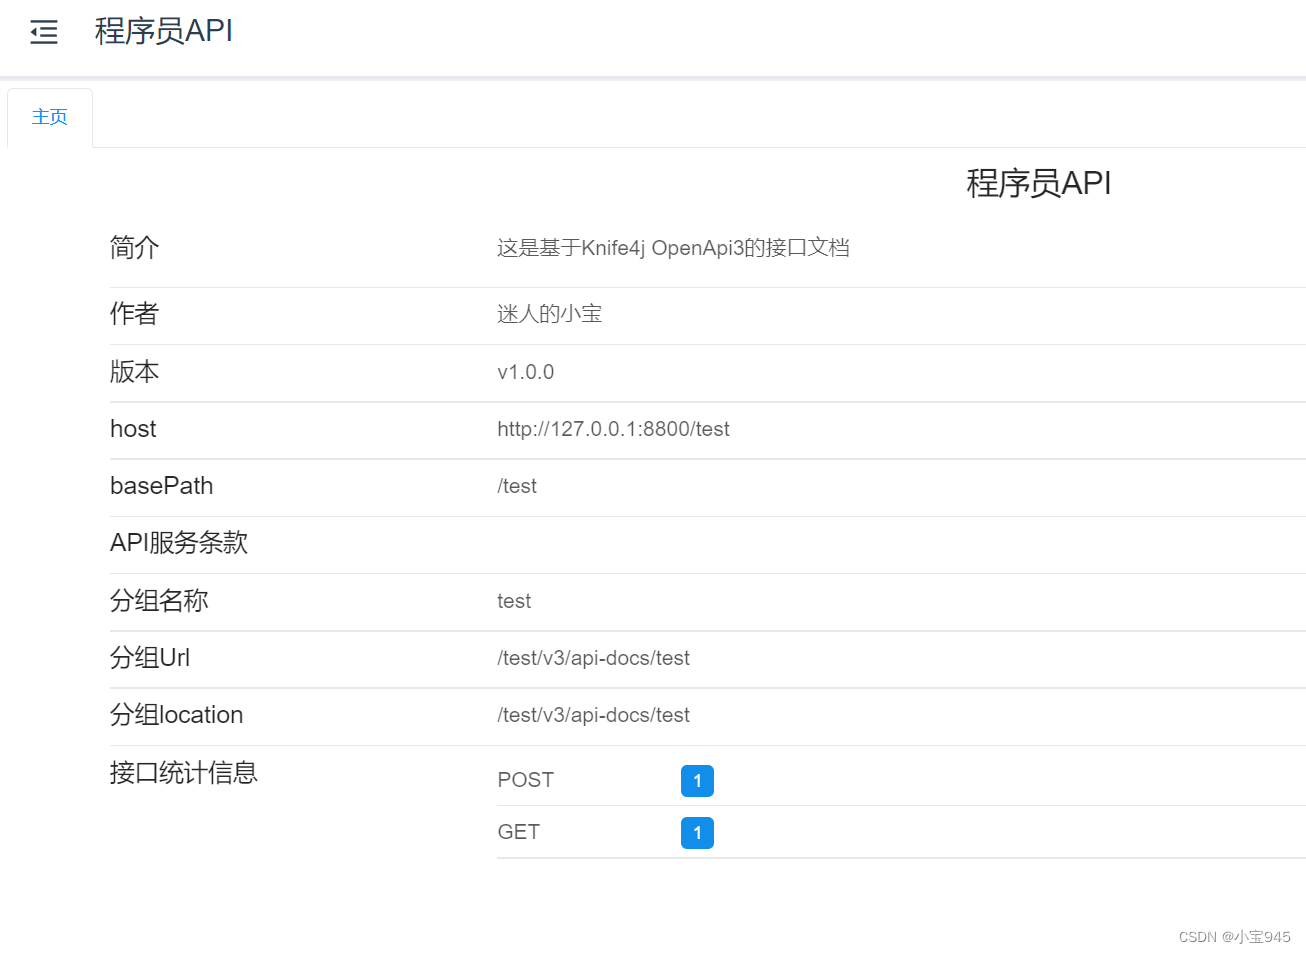The height and width of the screenshot is (953, 1306).
Task: Click the 程序员API header title
Action: (x=164, y=31)
